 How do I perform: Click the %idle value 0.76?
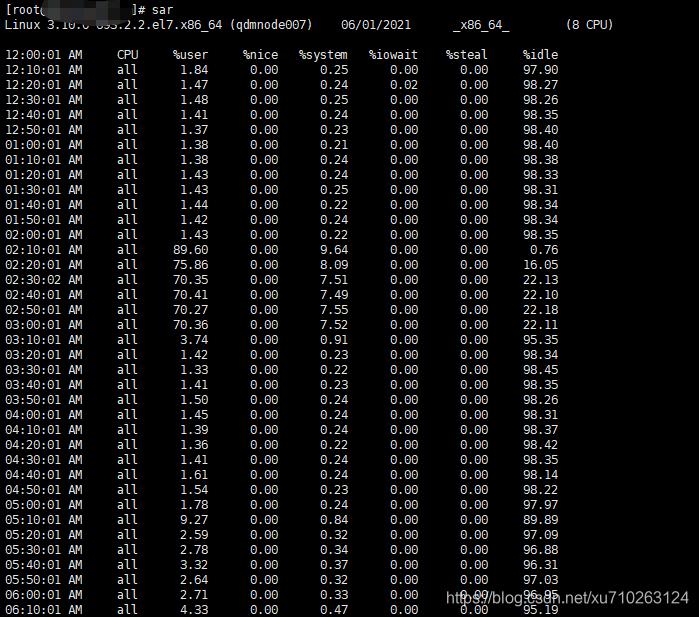pyautogui.click(x=544, y=250)
